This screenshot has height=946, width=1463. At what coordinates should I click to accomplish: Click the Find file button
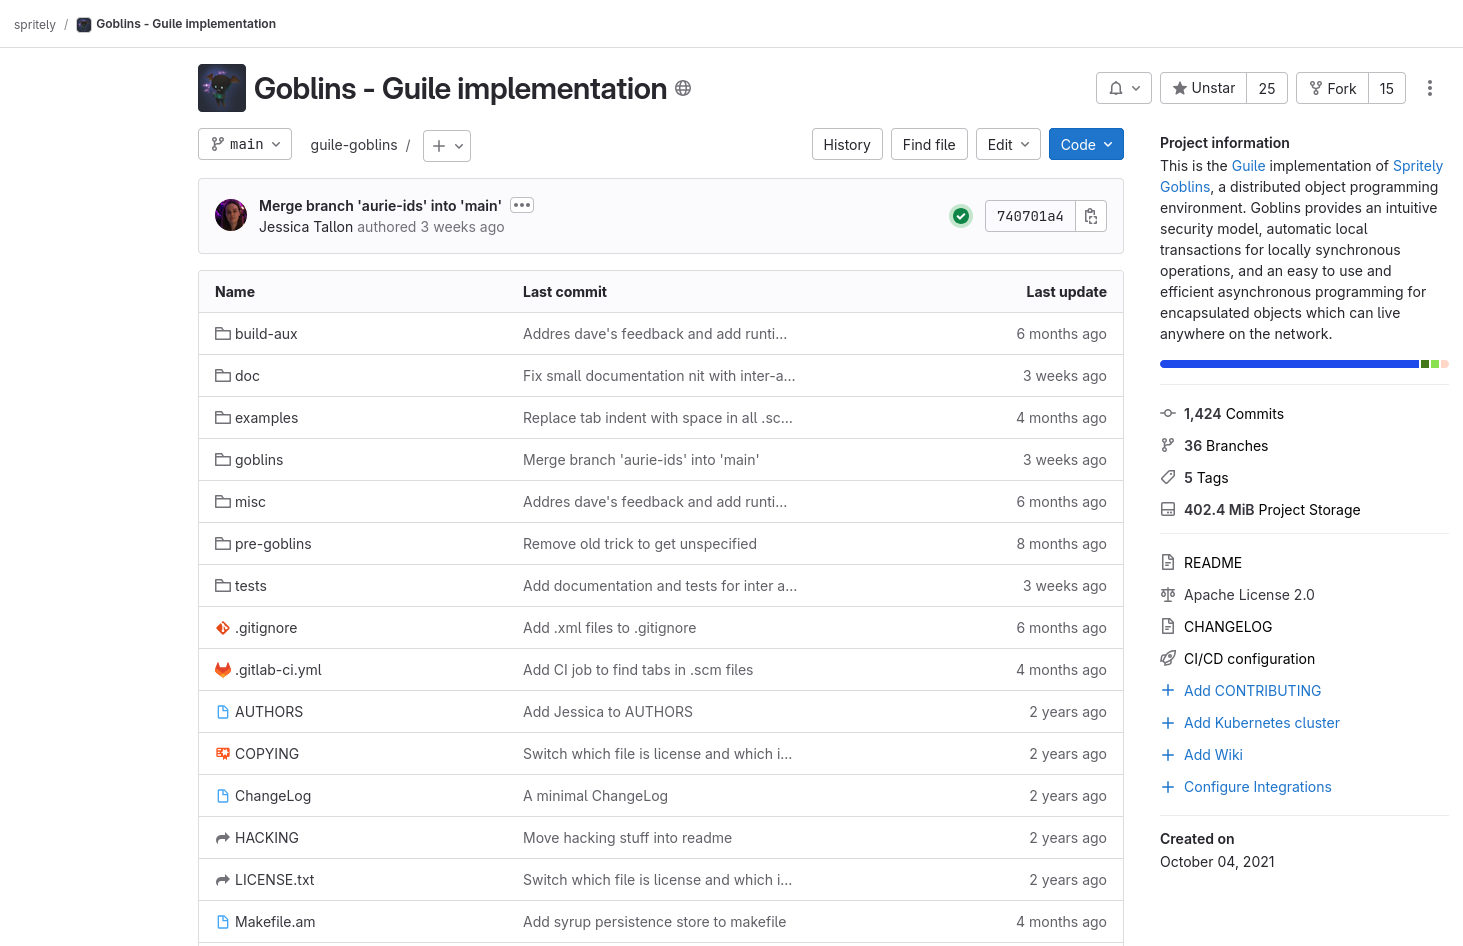(x=929, y=144)
